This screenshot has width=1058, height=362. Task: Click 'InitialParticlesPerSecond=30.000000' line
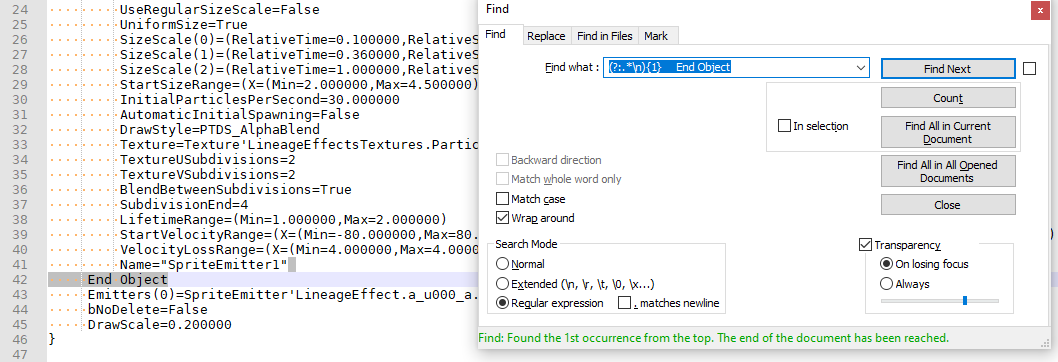(x=260, y=99)
